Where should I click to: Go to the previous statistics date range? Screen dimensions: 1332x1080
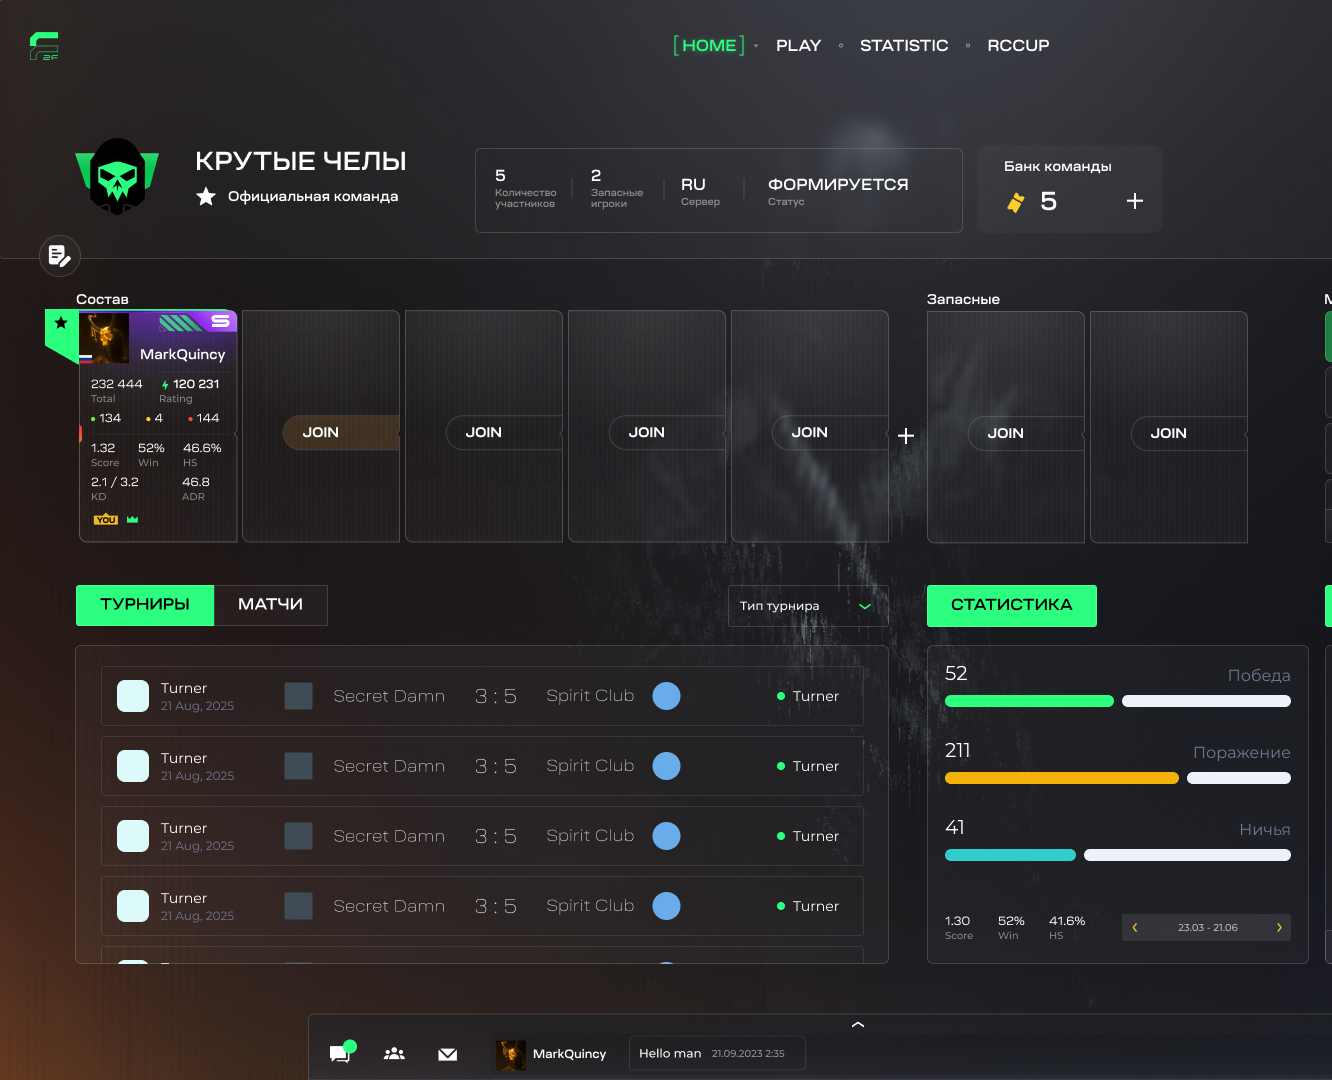point(1135,928)
